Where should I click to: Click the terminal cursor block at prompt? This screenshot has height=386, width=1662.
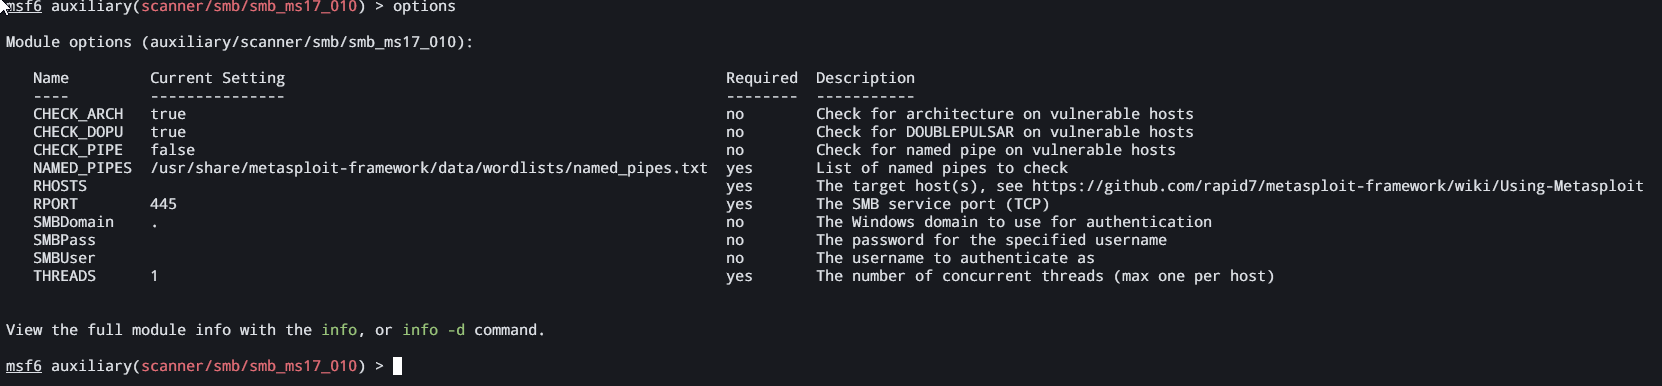pos(397,366)
